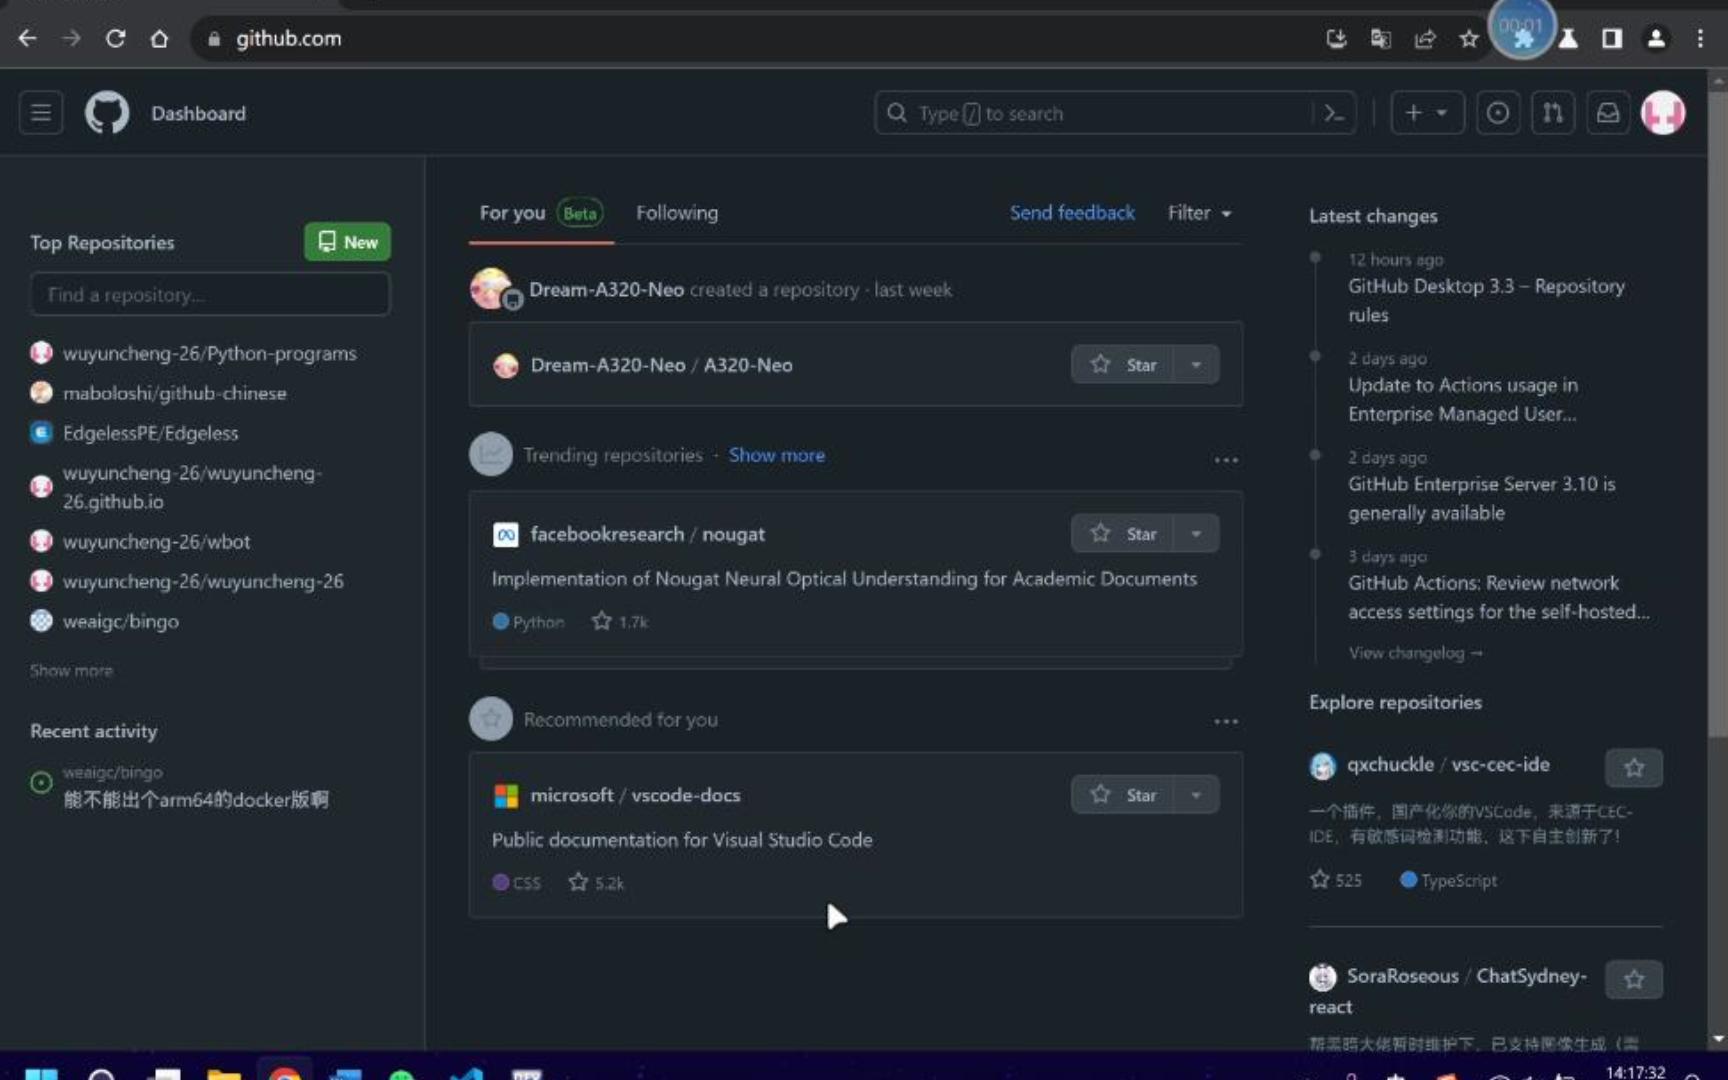Image resolution: width=1728 pixels, height=1080 pixels.
Task: Switch to the Following tab
Action: (x=677, y=213)
